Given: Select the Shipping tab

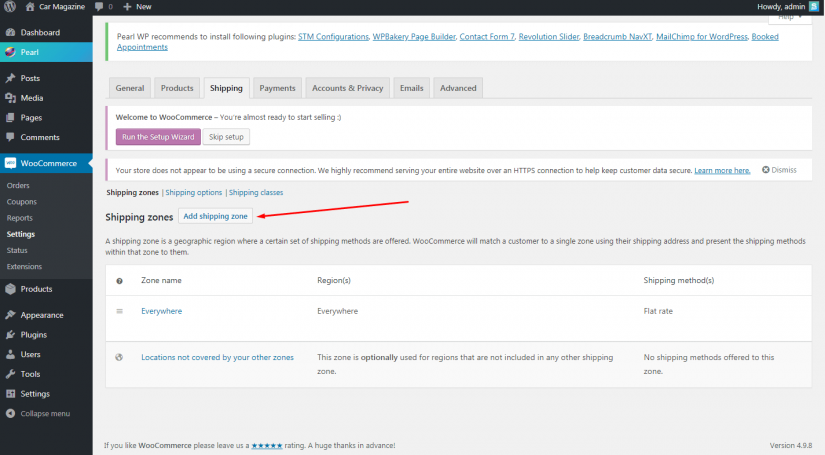Looking at the screenshot, I should tap(226, 88).
